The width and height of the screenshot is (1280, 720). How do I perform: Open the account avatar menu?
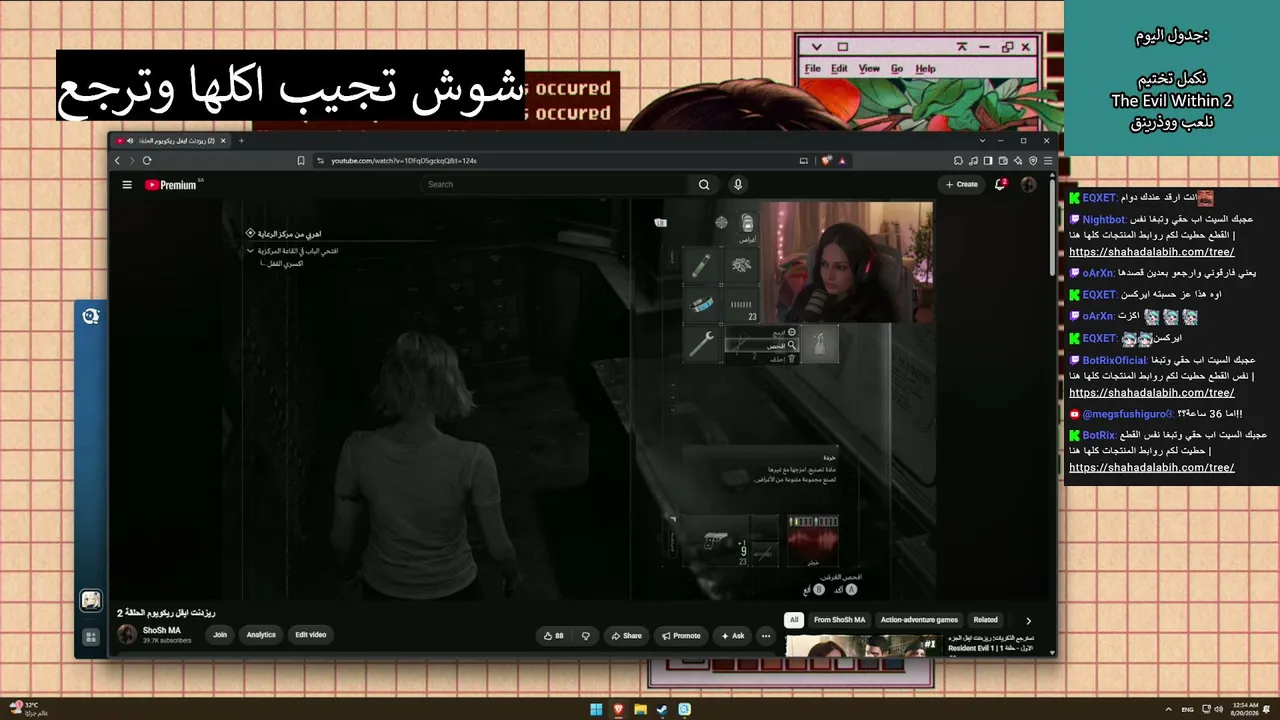1028,184
